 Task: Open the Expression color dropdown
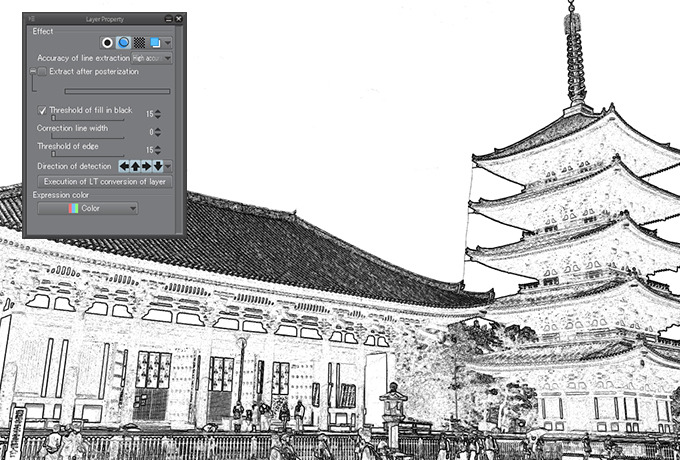click(x=88, y=209)
